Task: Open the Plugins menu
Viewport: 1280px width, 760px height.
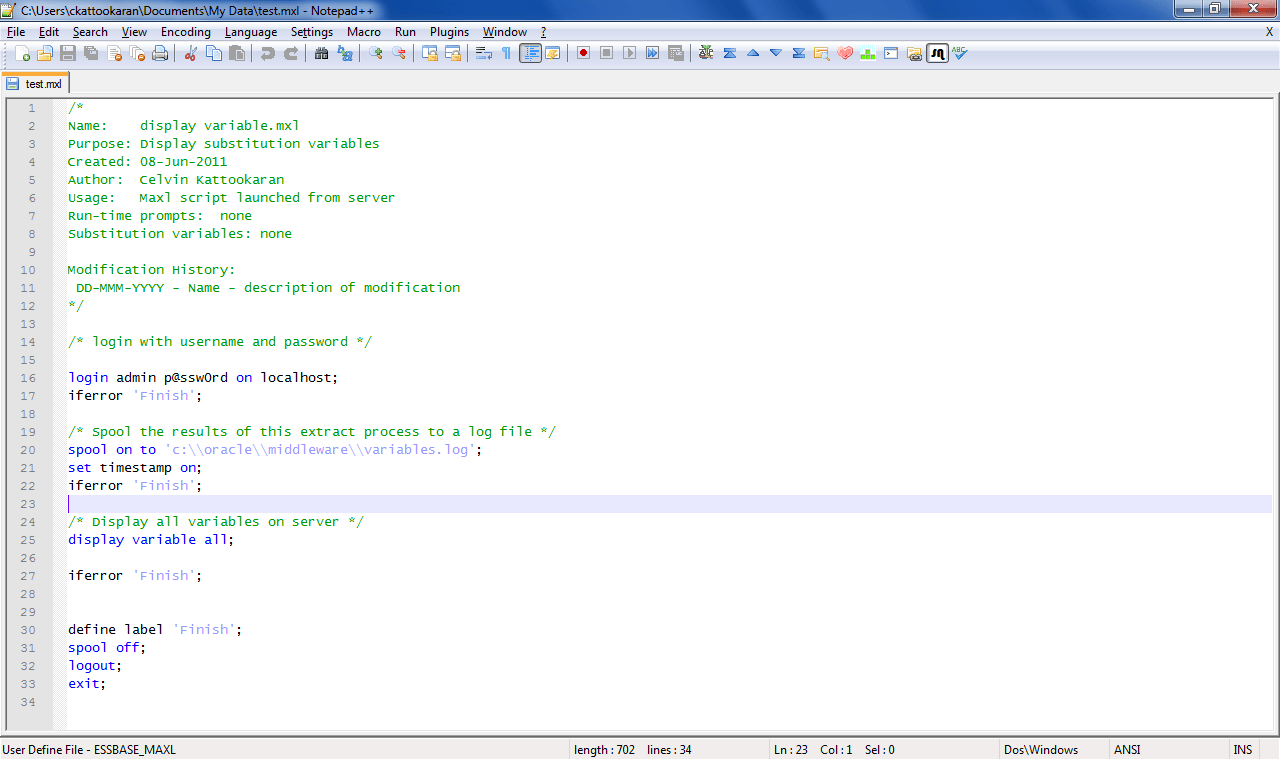Action: [449, 32]
